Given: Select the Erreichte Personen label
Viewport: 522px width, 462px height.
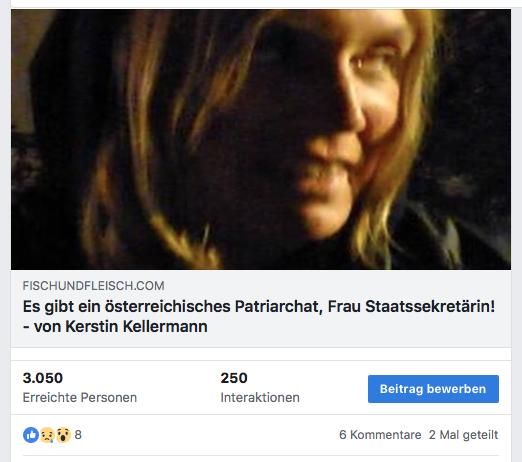Looking at the screenshot, I should [x=80, y=397].
